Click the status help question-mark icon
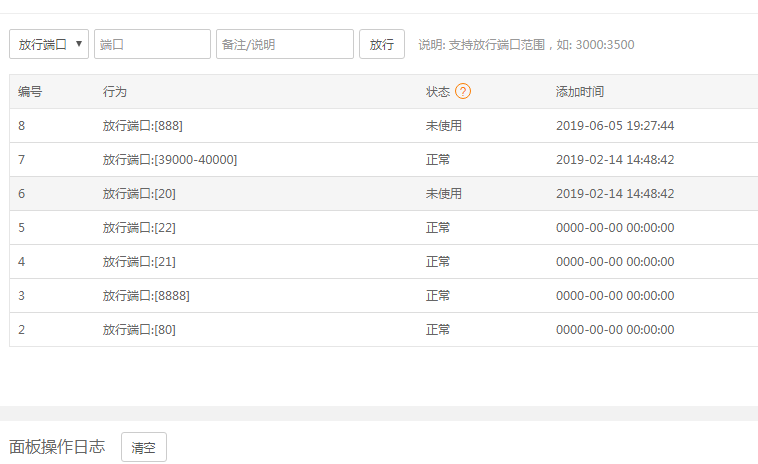This screenshot has width=758, height=464. (x=463, y=91)
